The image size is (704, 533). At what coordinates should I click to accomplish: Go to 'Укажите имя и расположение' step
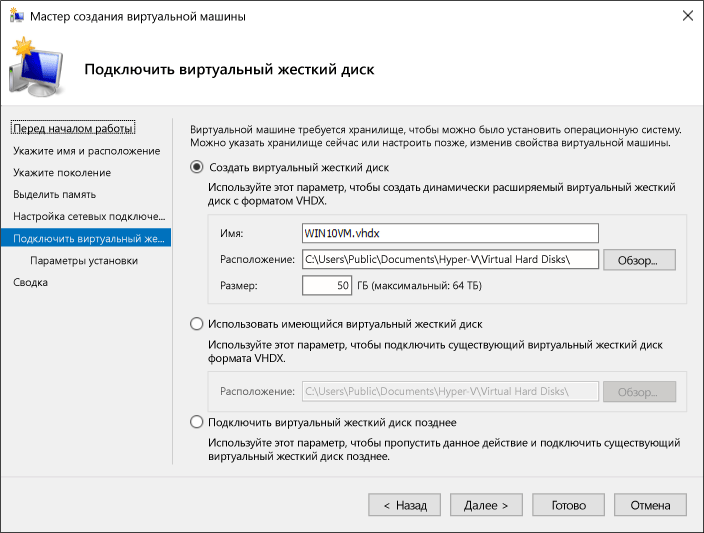(x=86, y=151)
